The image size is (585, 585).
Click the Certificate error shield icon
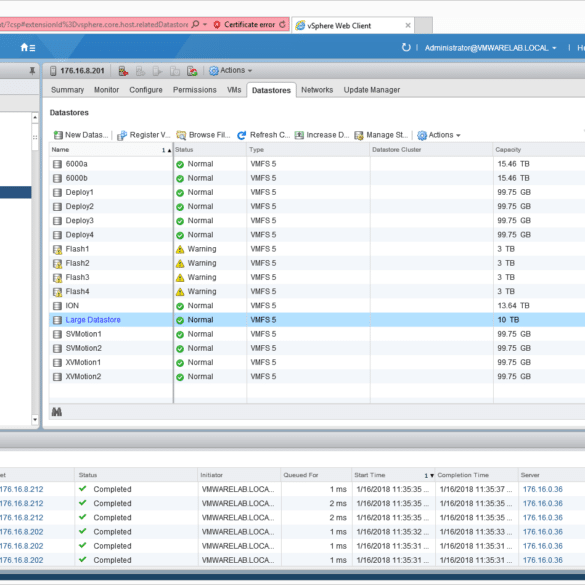(217, 25)
